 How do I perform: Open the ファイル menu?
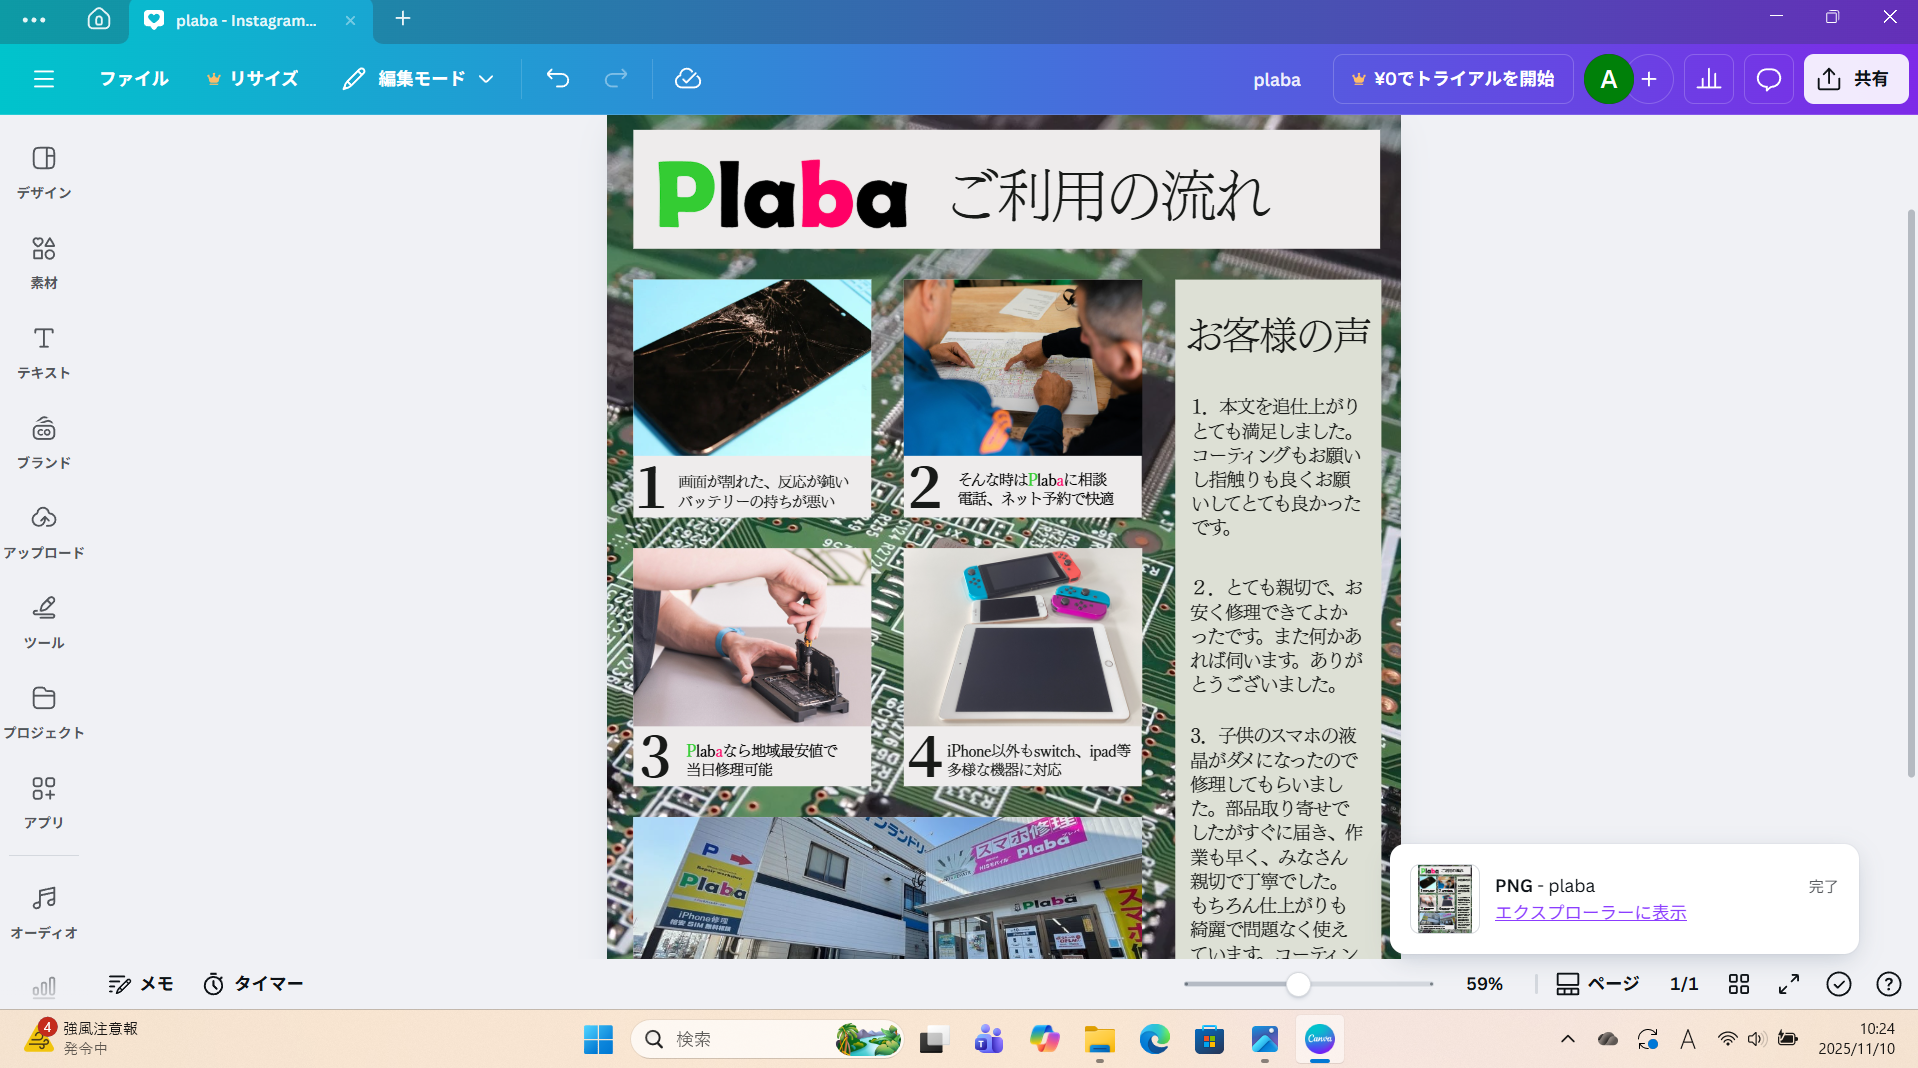pyautogui.click(x=134, y=79)
